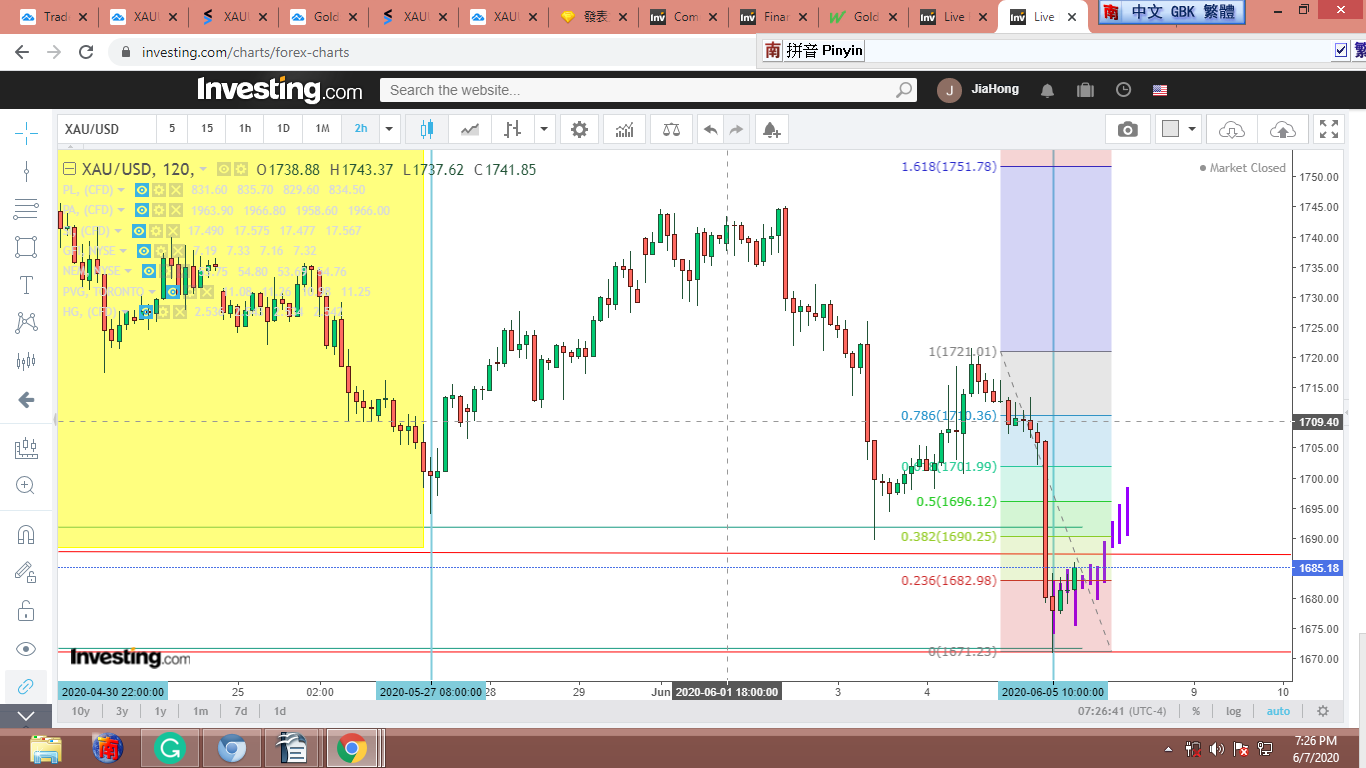Enter fullscreen chart mode
The image size is (1366, 768).
tap(1328, 129)
